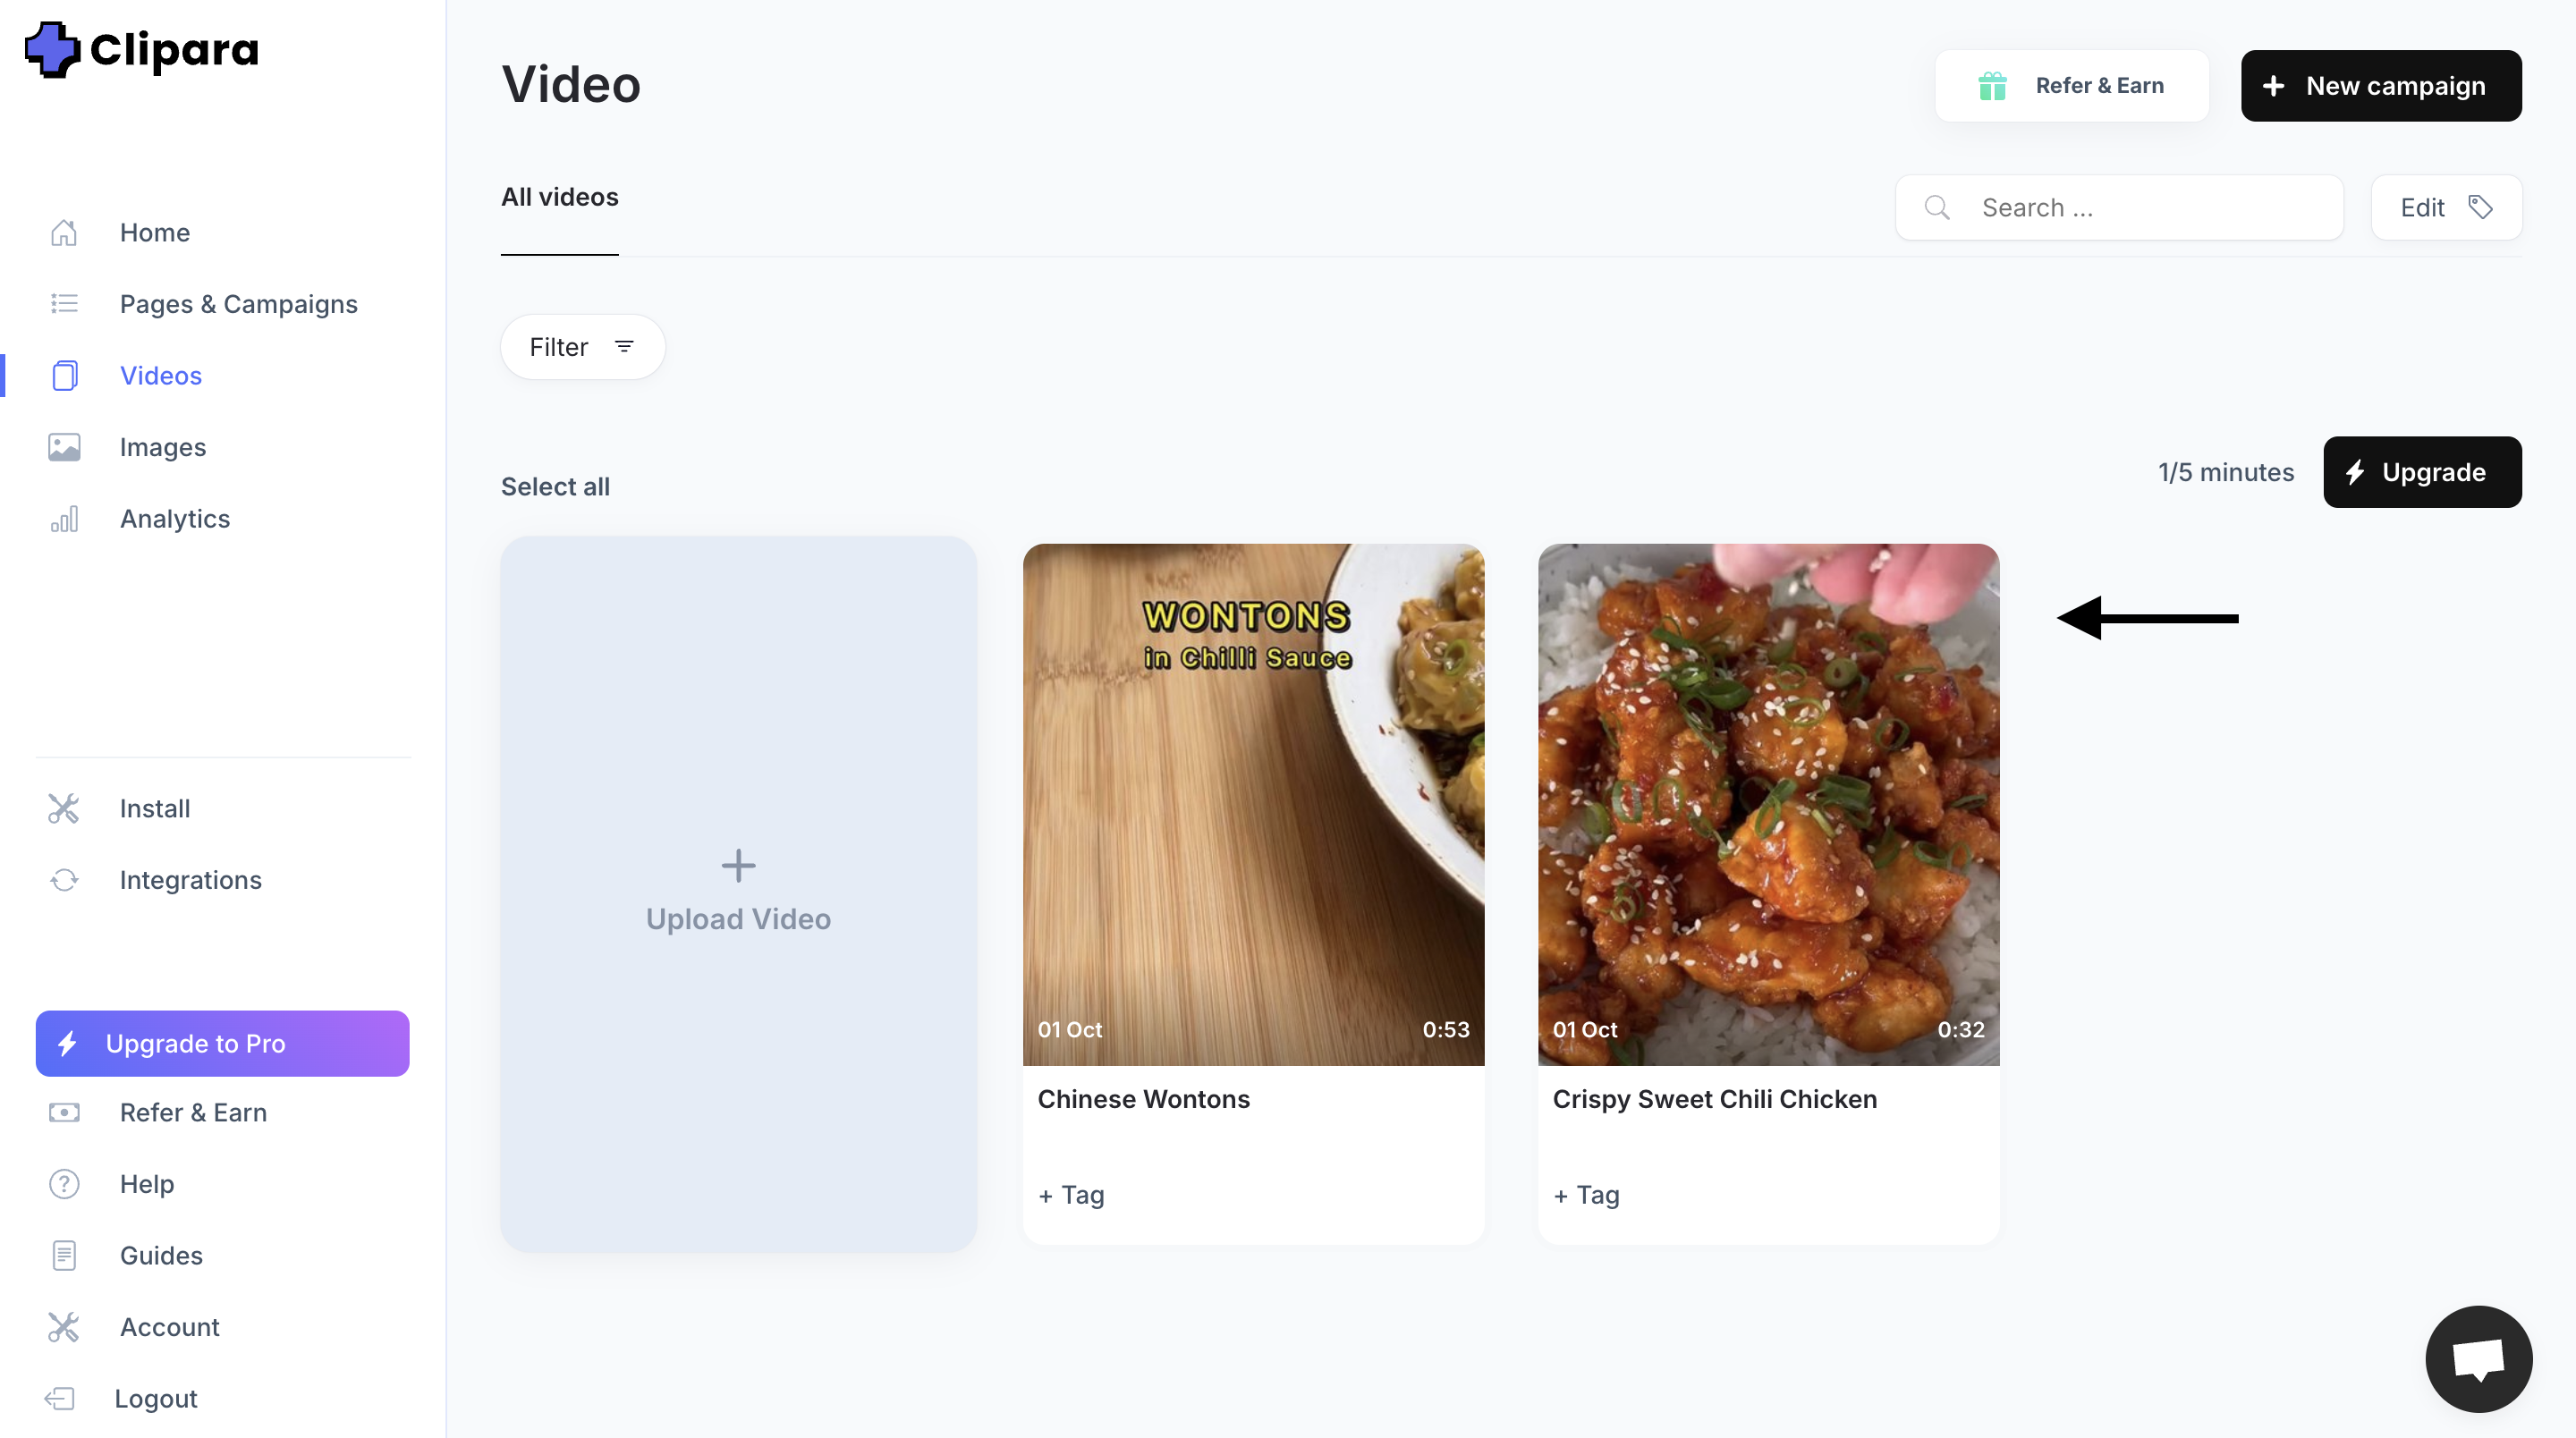Click the 0:53 duration label
2576x1438 pixels.
click(x=1446, y=1029)
